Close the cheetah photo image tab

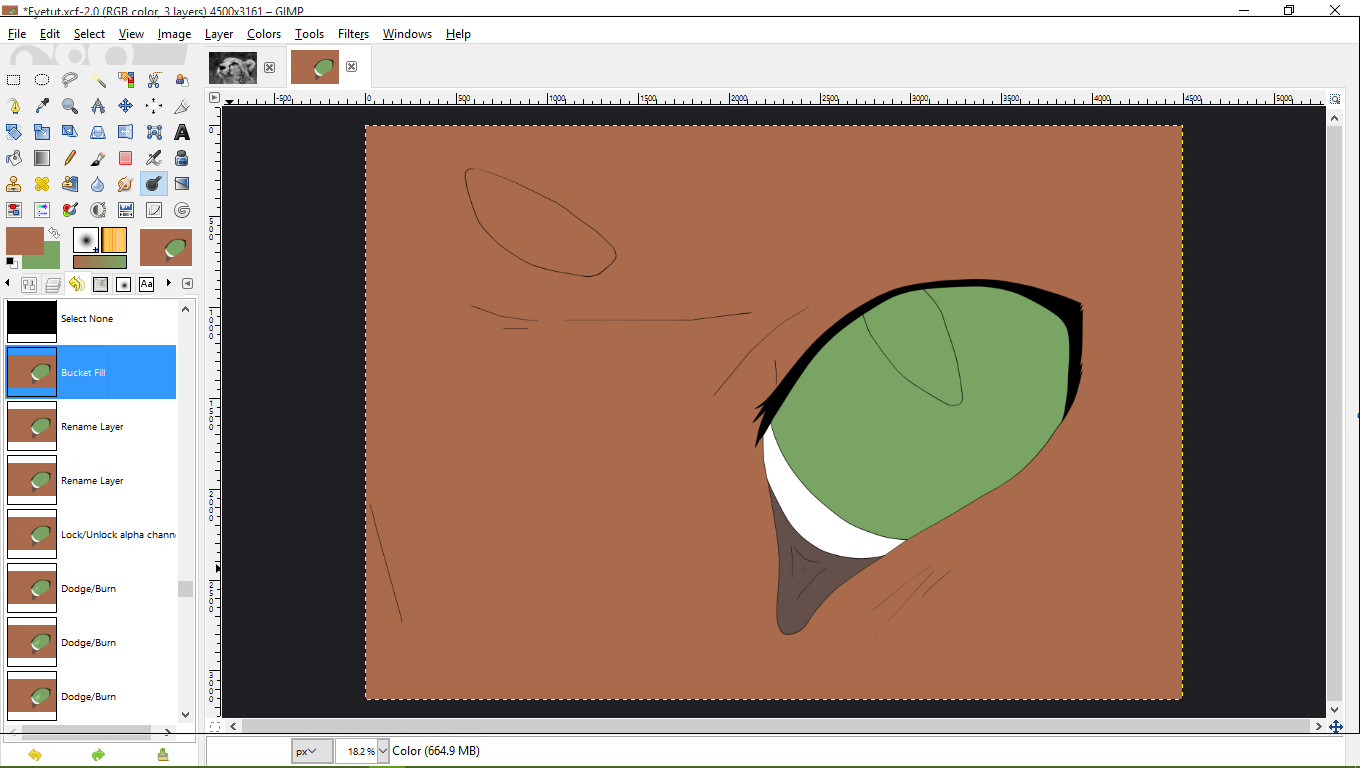[x=269, y=67]
